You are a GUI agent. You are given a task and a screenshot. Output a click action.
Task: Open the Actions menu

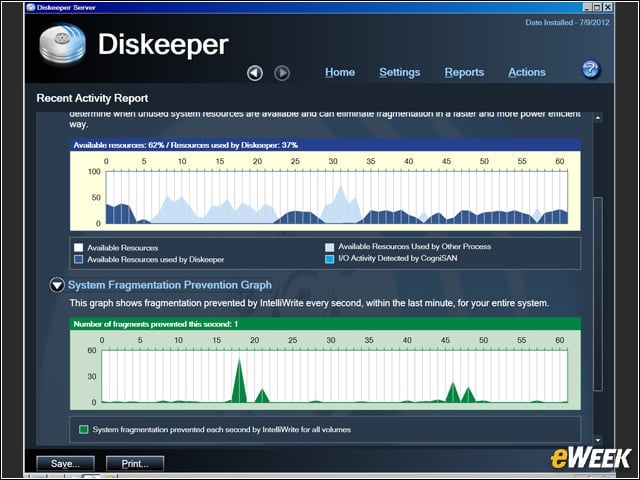pyautogui.click(x=527, y=72)
